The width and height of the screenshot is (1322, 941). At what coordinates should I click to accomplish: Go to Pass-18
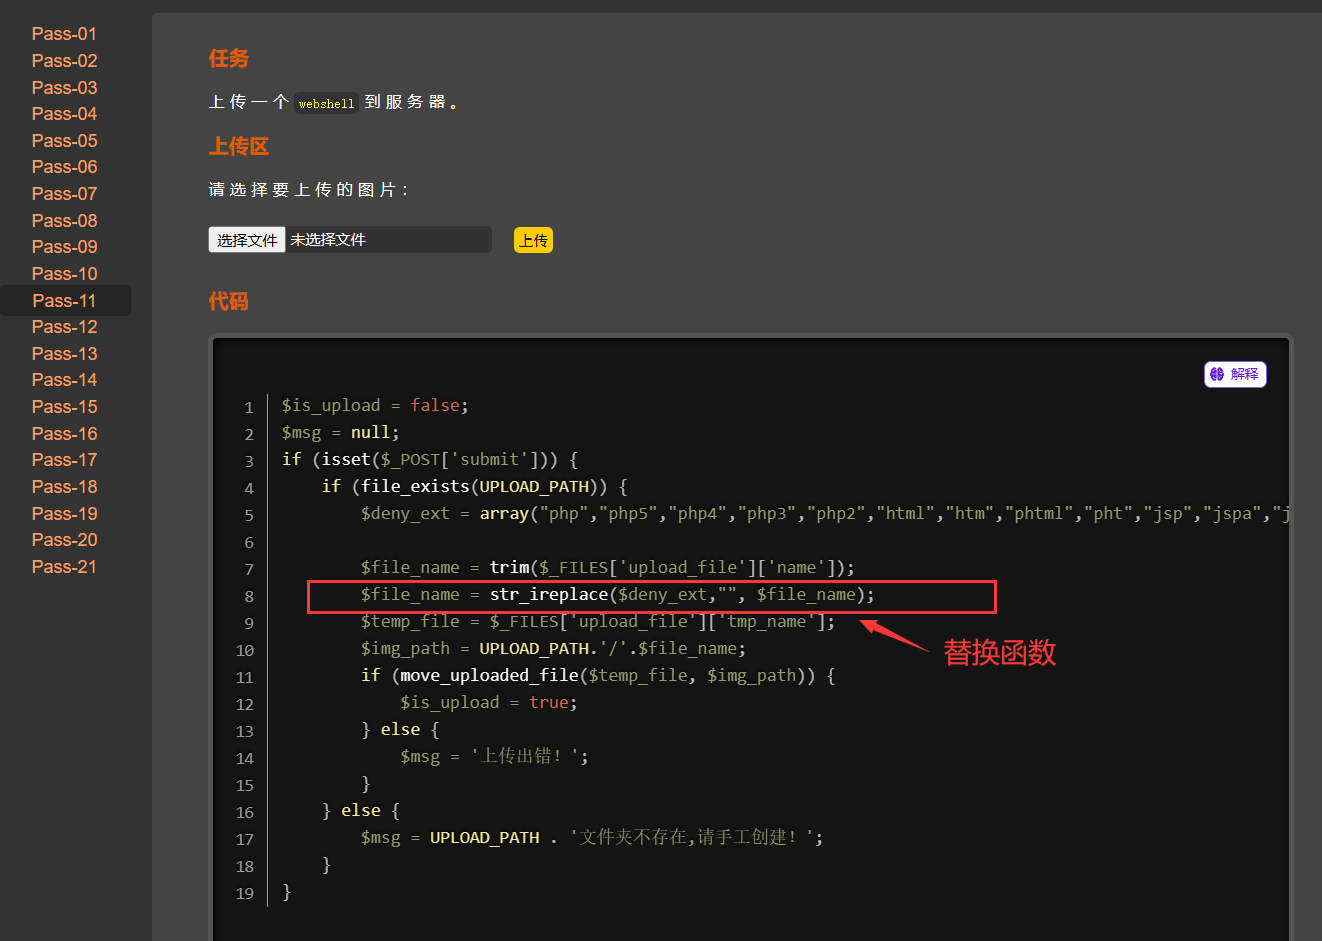pos(65,487)
